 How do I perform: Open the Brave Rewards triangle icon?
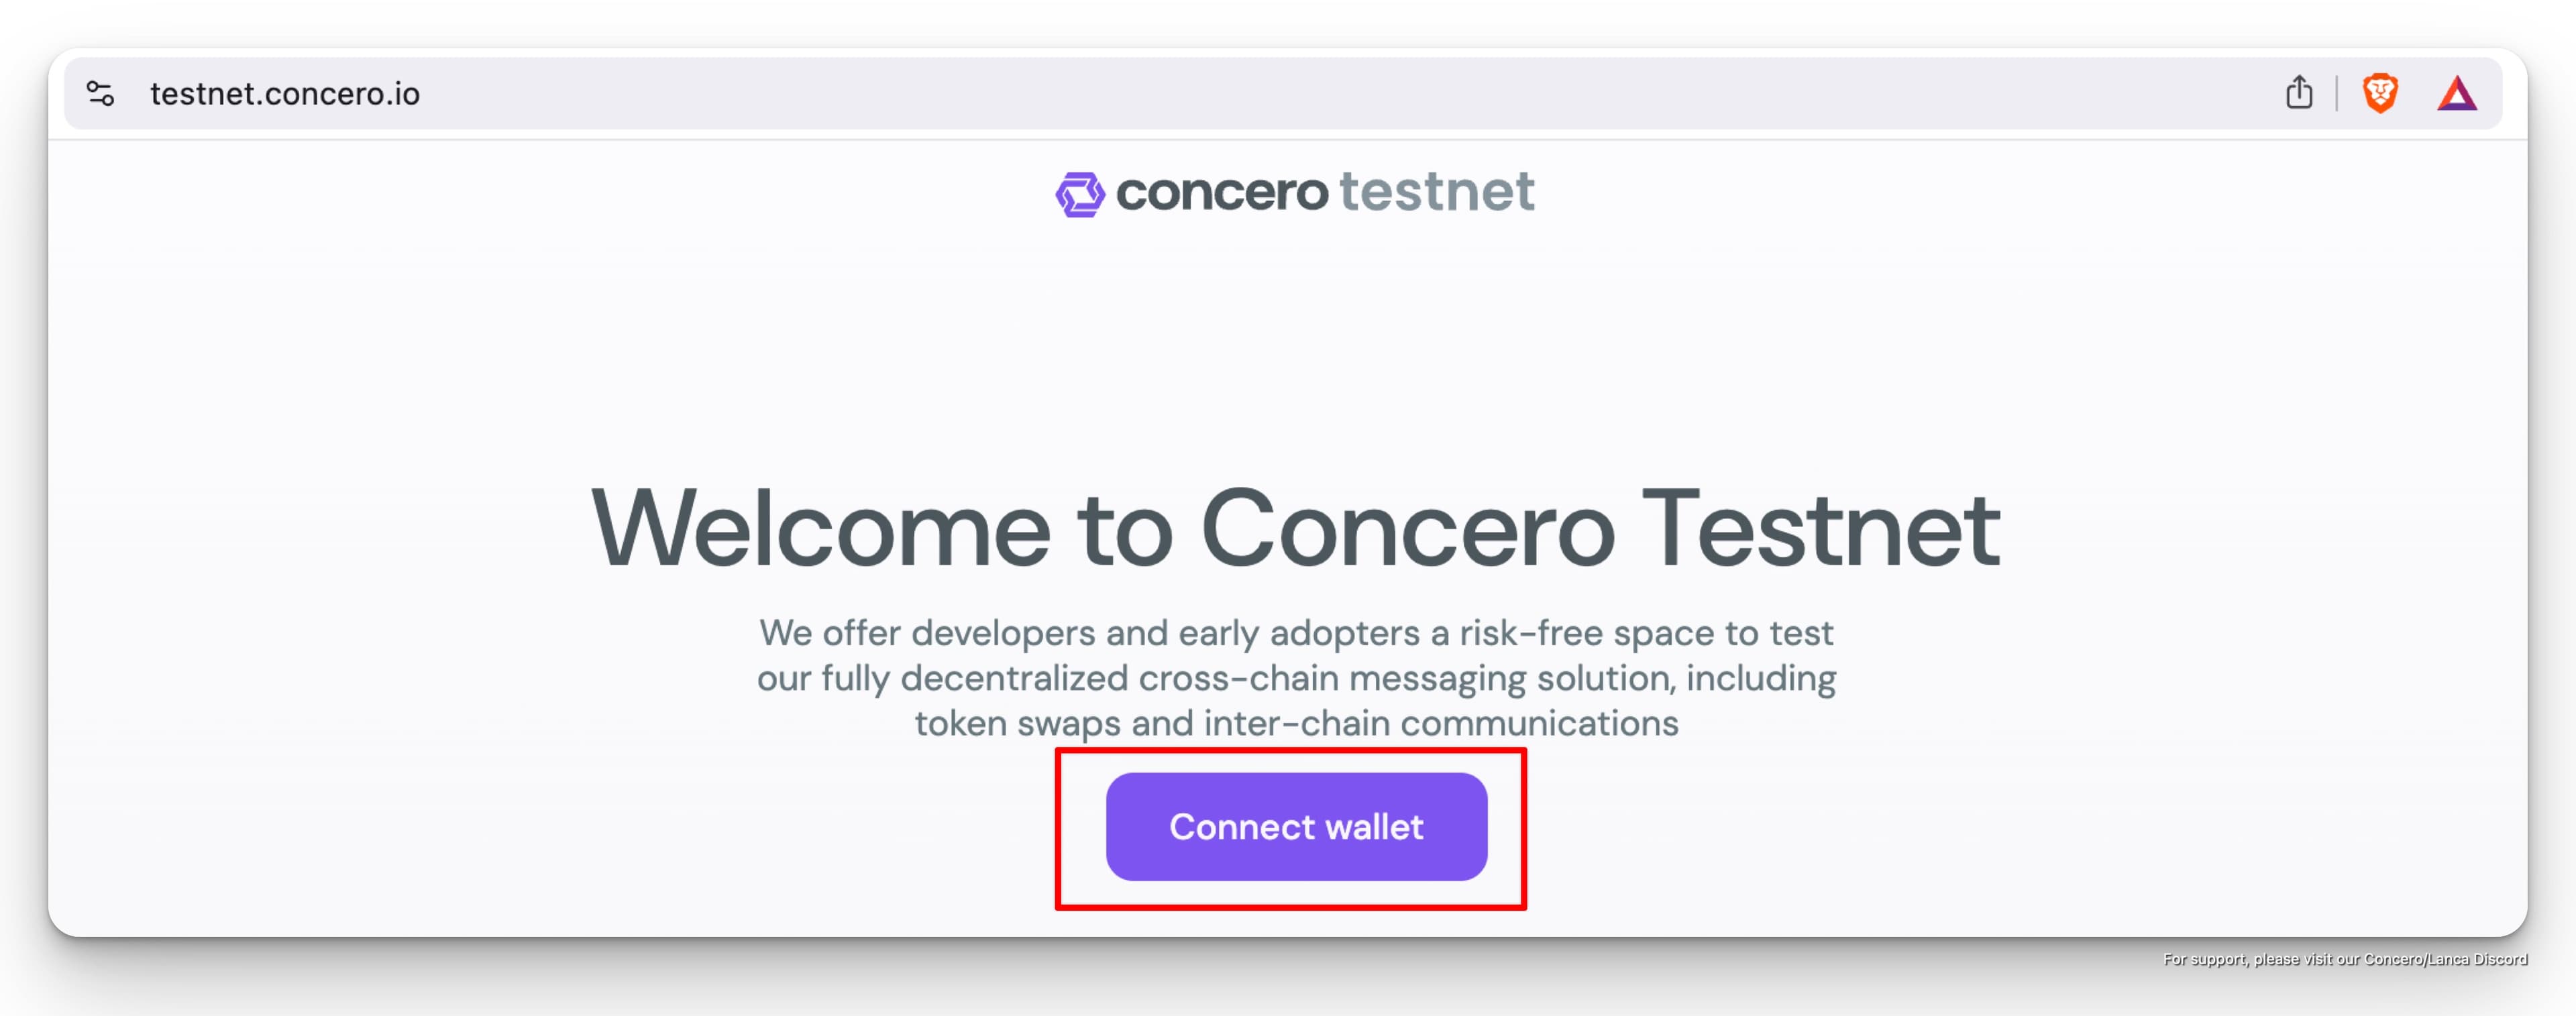(x=2456, y=94)
